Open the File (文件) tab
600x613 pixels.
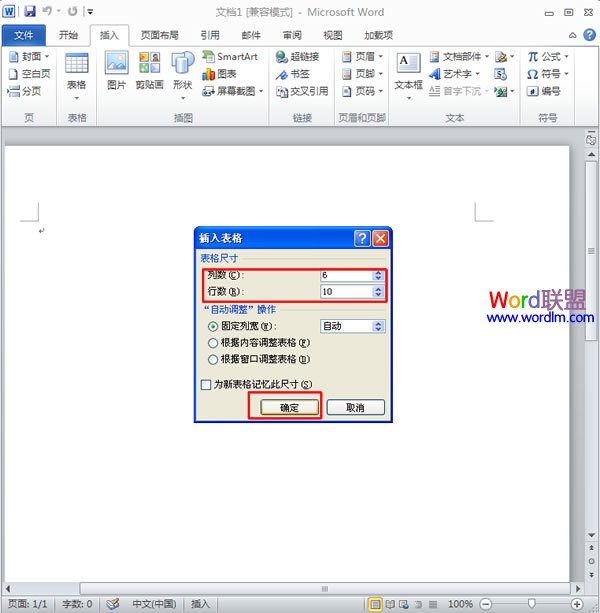click(24, 36)
